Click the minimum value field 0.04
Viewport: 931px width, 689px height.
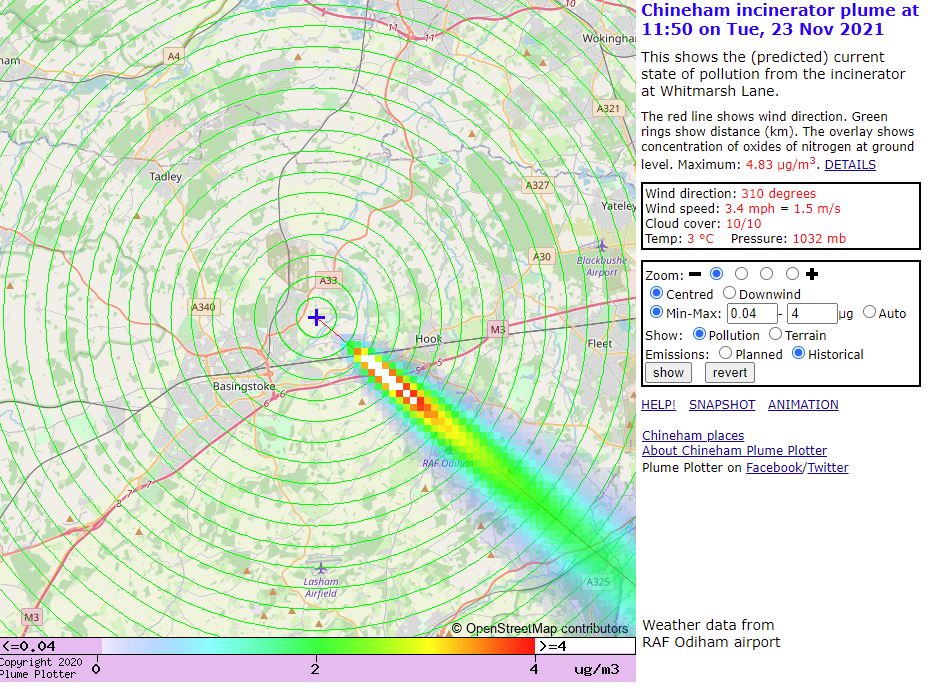coord(752,314)
